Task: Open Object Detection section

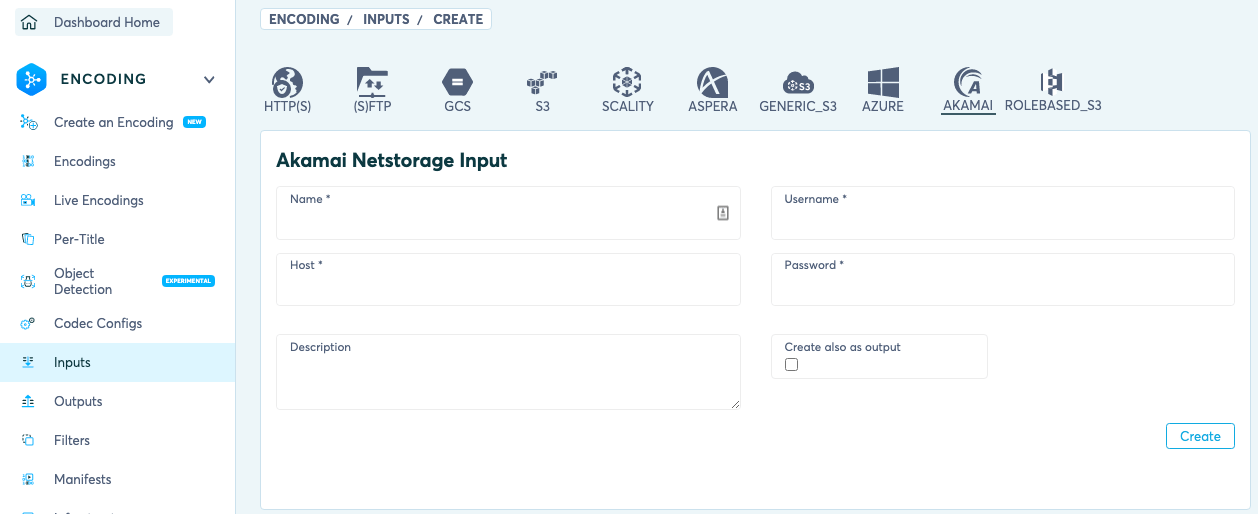Action: pos(83,281)
